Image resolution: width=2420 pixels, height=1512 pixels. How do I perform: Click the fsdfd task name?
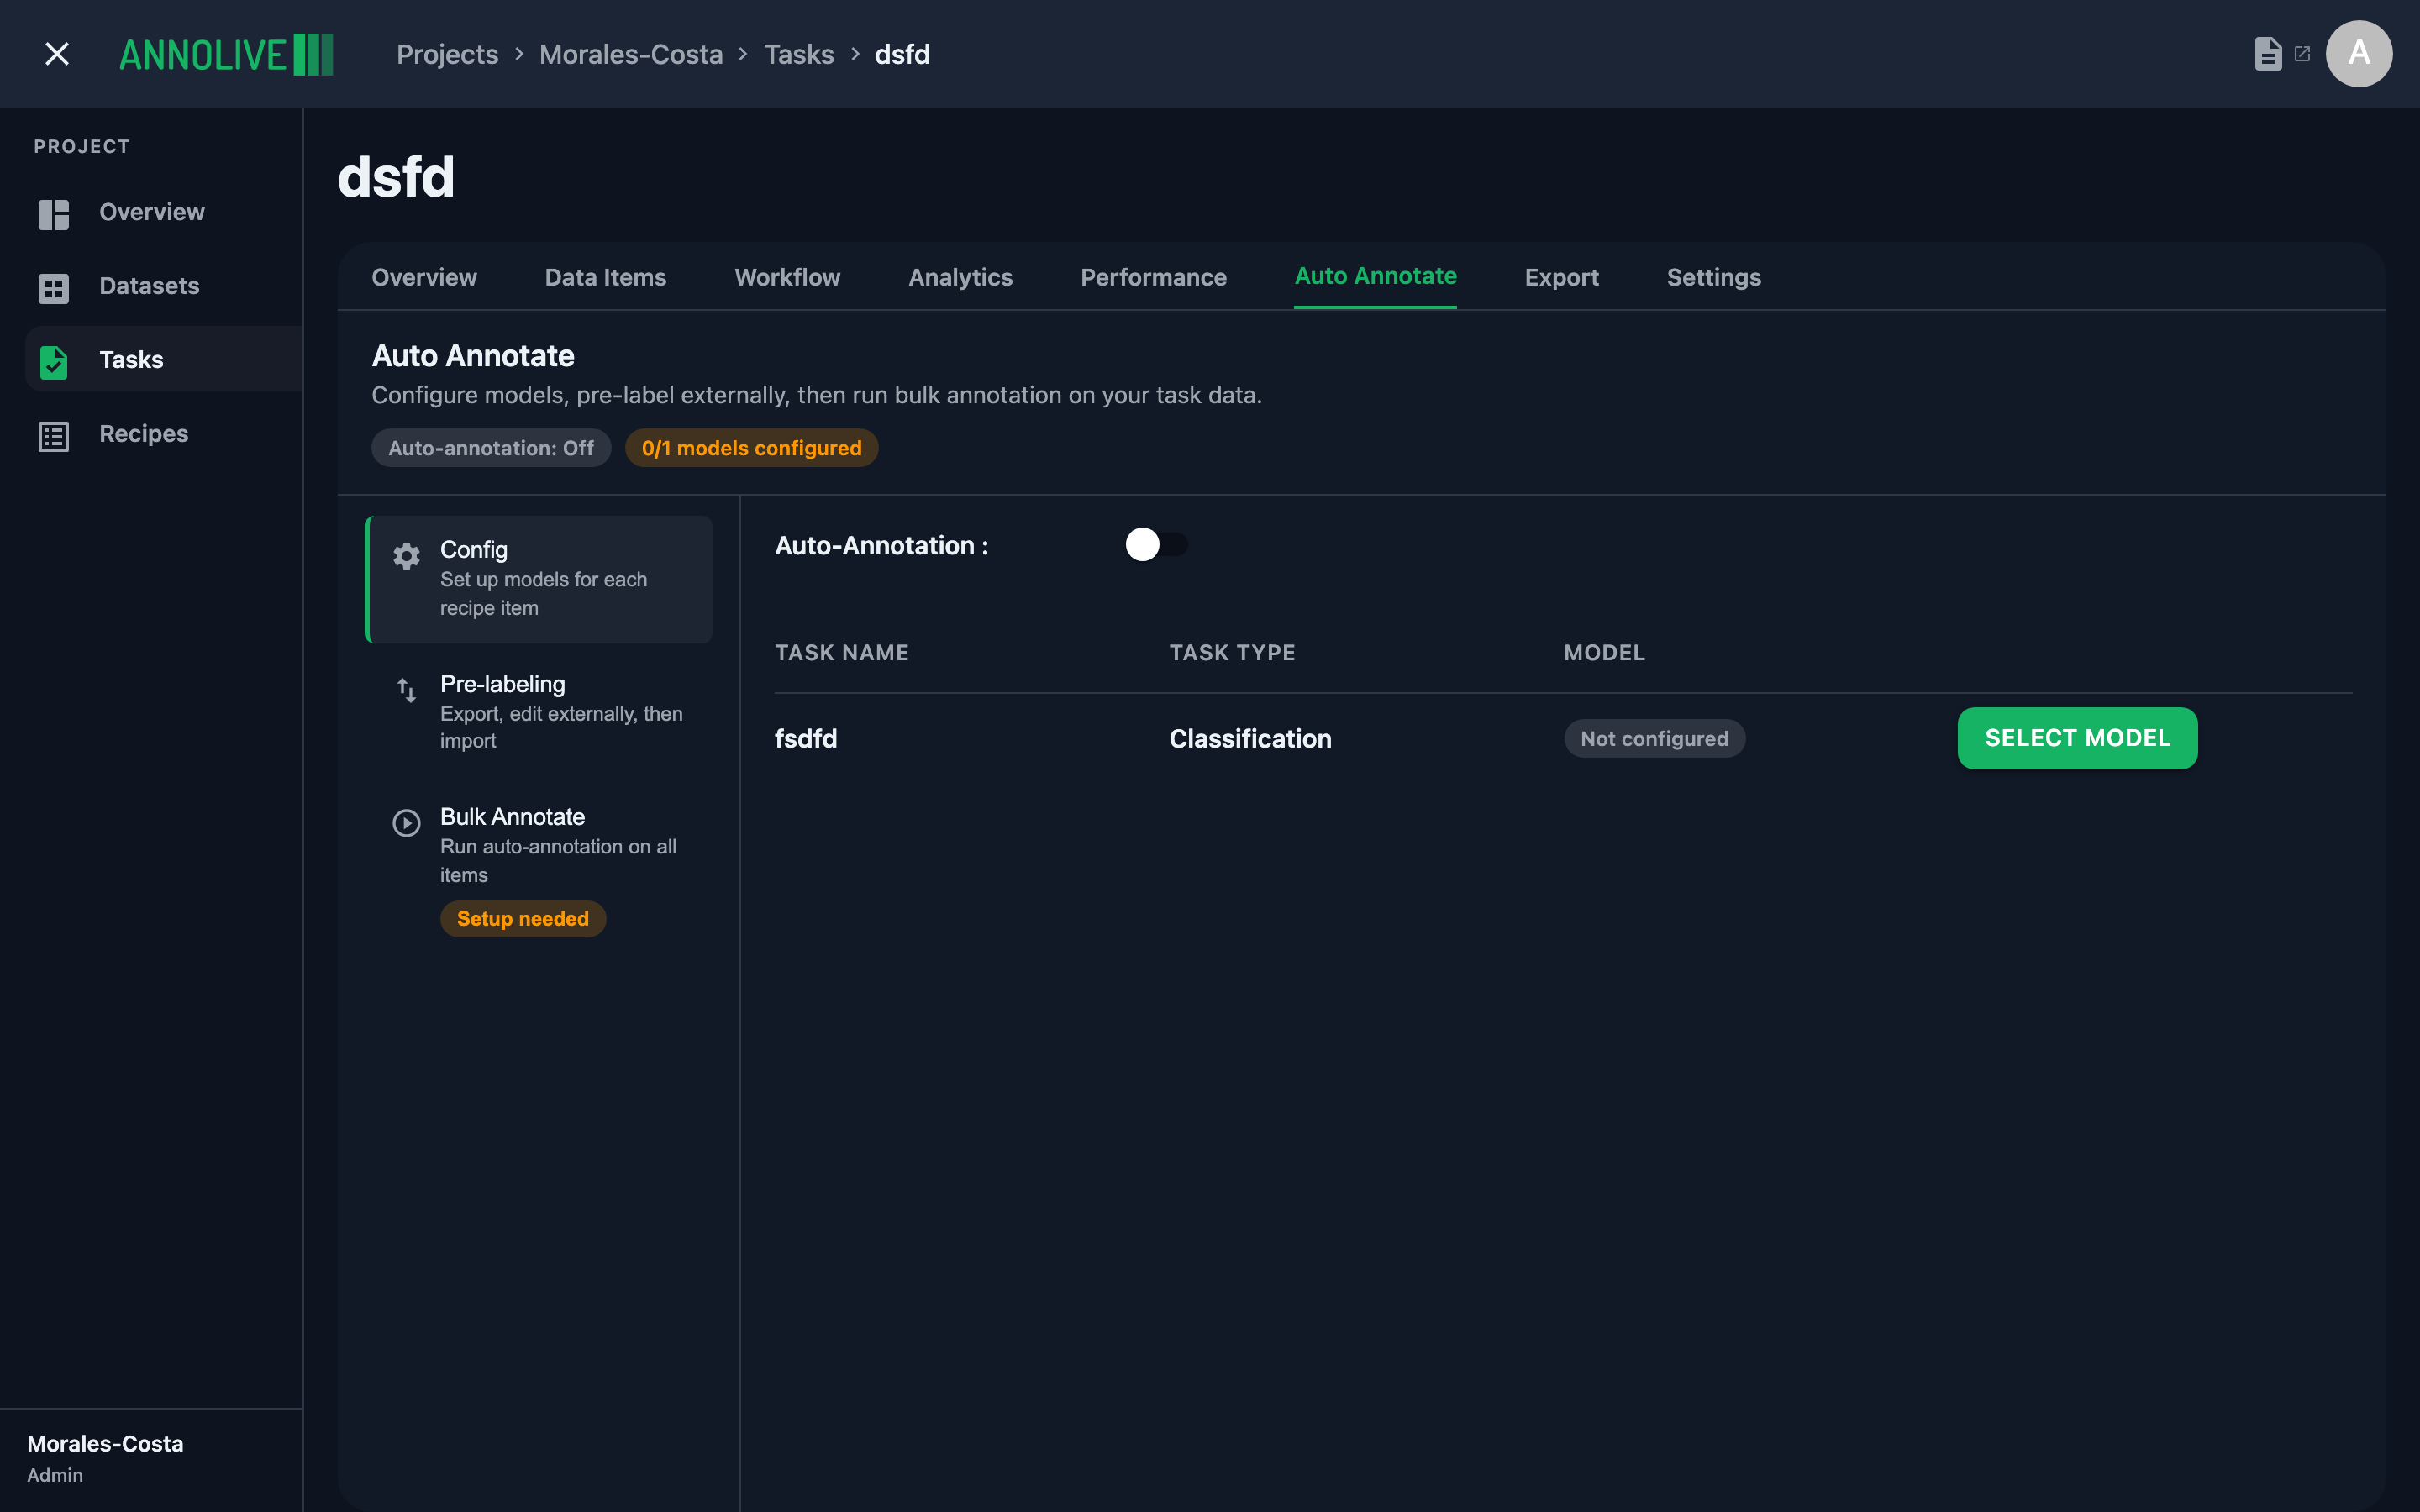[806, 739]
